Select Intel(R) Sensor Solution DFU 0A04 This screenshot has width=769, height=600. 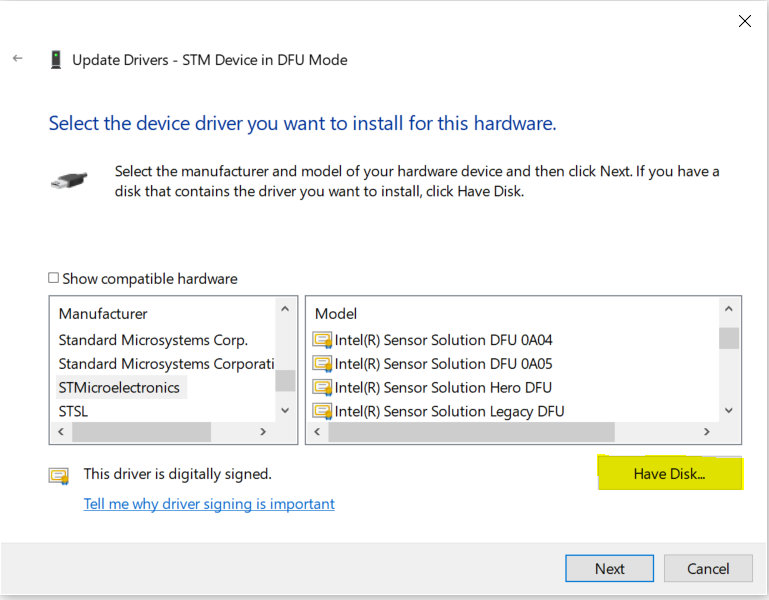click(443, 340)
